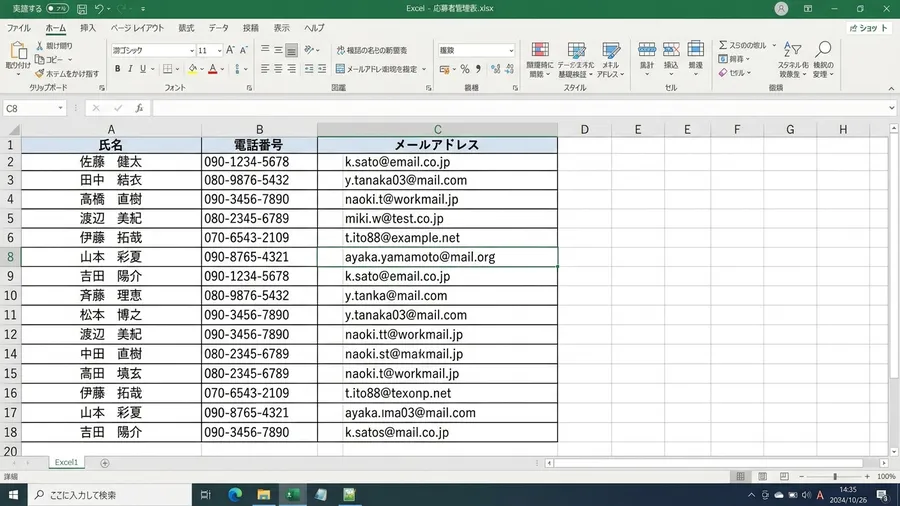Viewport: 900px width, 506px height.
Task: Select cell containing ayaka.yamamoto@mail.org
Action: 437,257
